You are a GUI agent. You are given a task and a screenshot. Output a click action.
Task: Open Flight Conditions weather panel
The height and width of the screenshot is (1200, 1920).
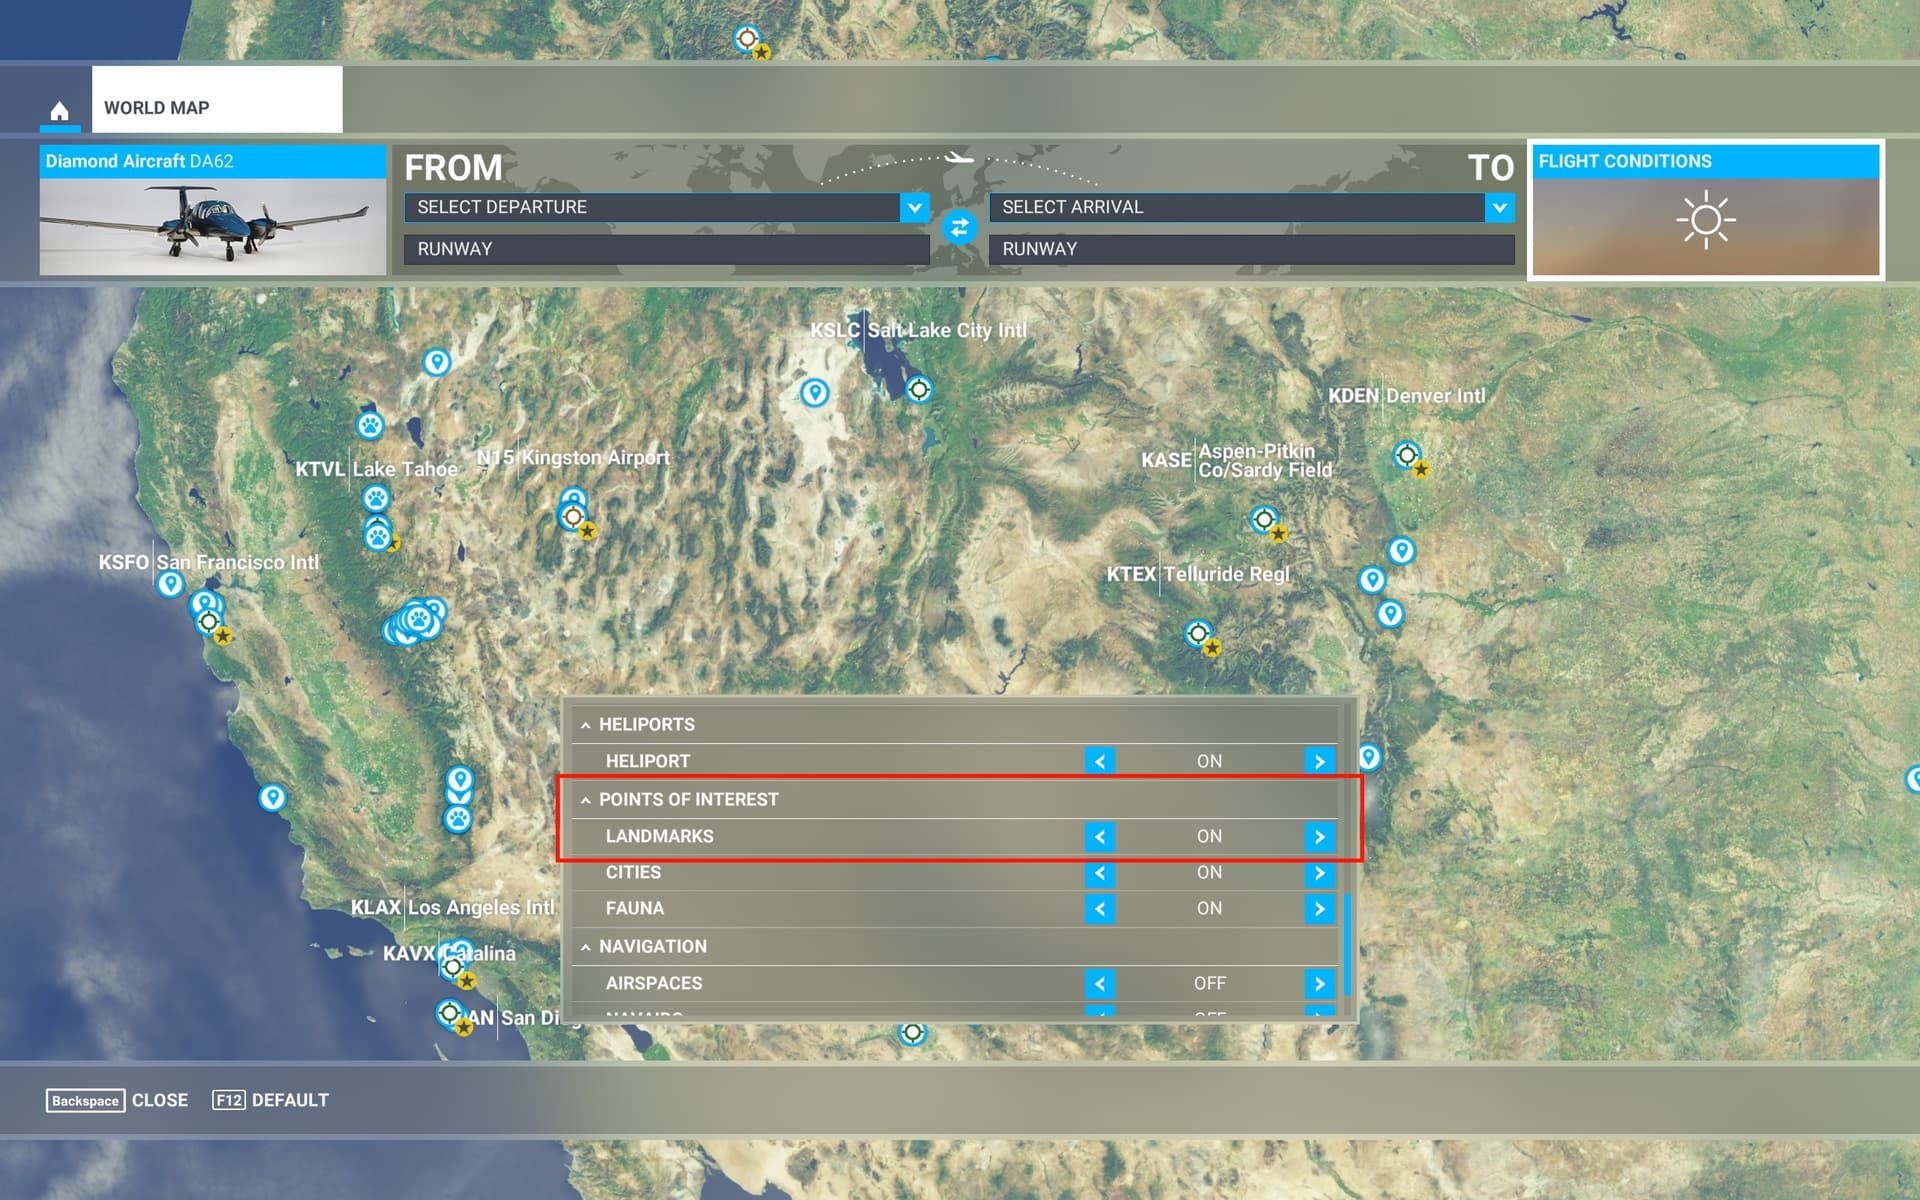coord(1706,210)
